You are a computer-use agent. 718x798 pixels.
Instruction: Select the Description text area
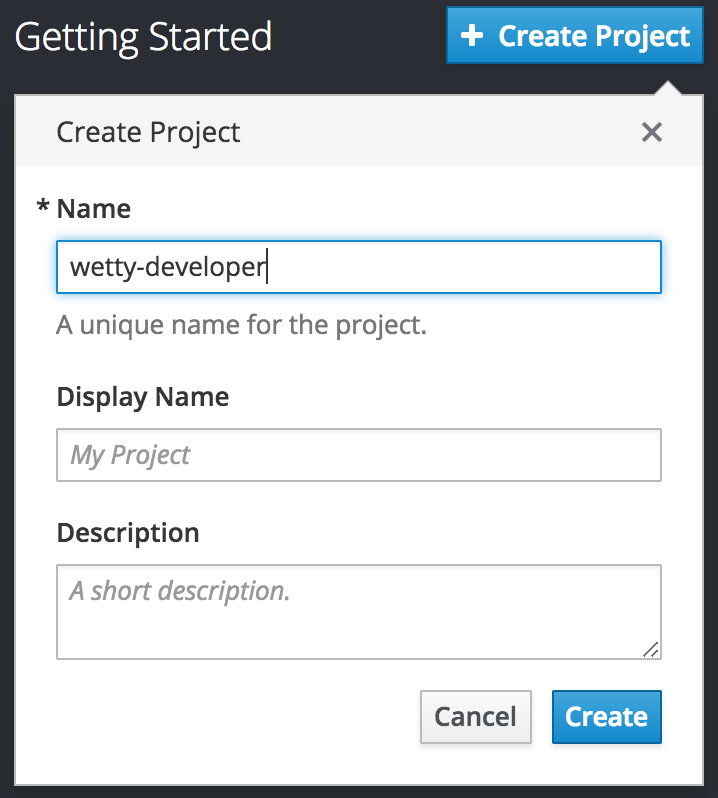coord(359,612)
